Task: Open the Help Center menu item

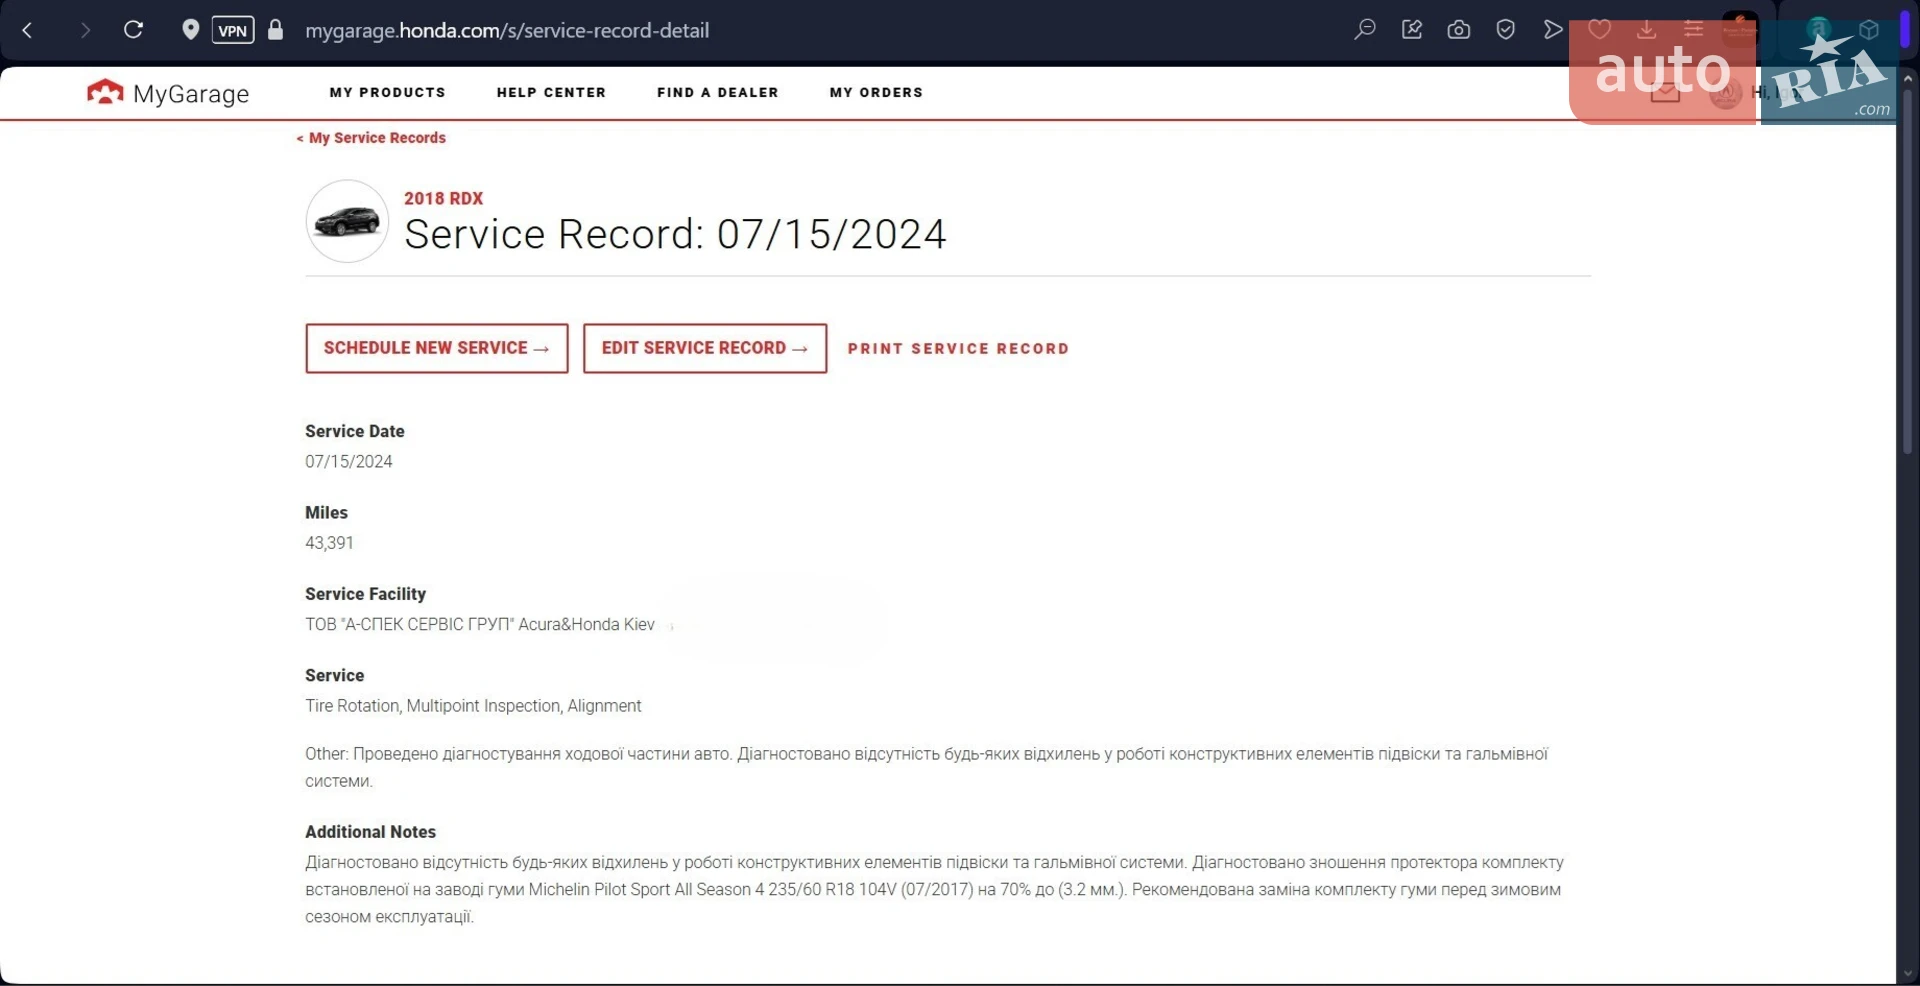Action: (x=552, y=92)
